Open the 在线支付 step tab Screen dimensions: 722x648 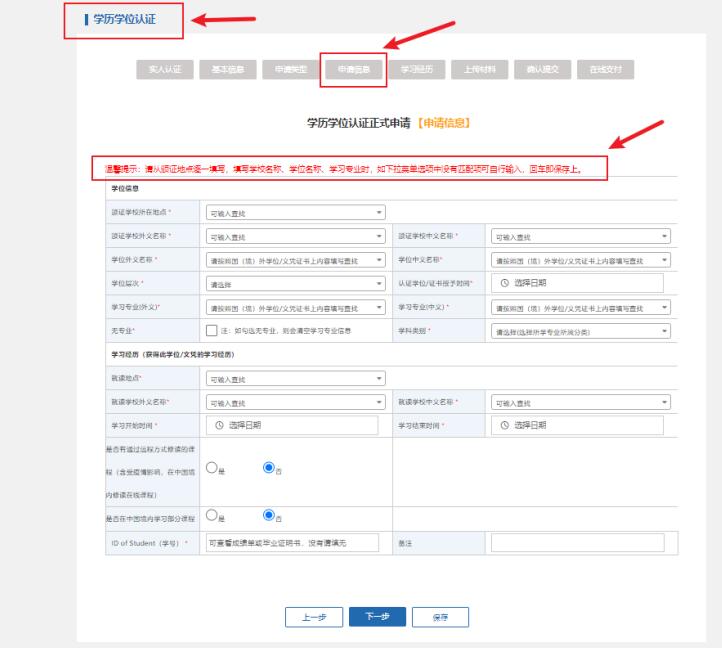click(606, 70)
